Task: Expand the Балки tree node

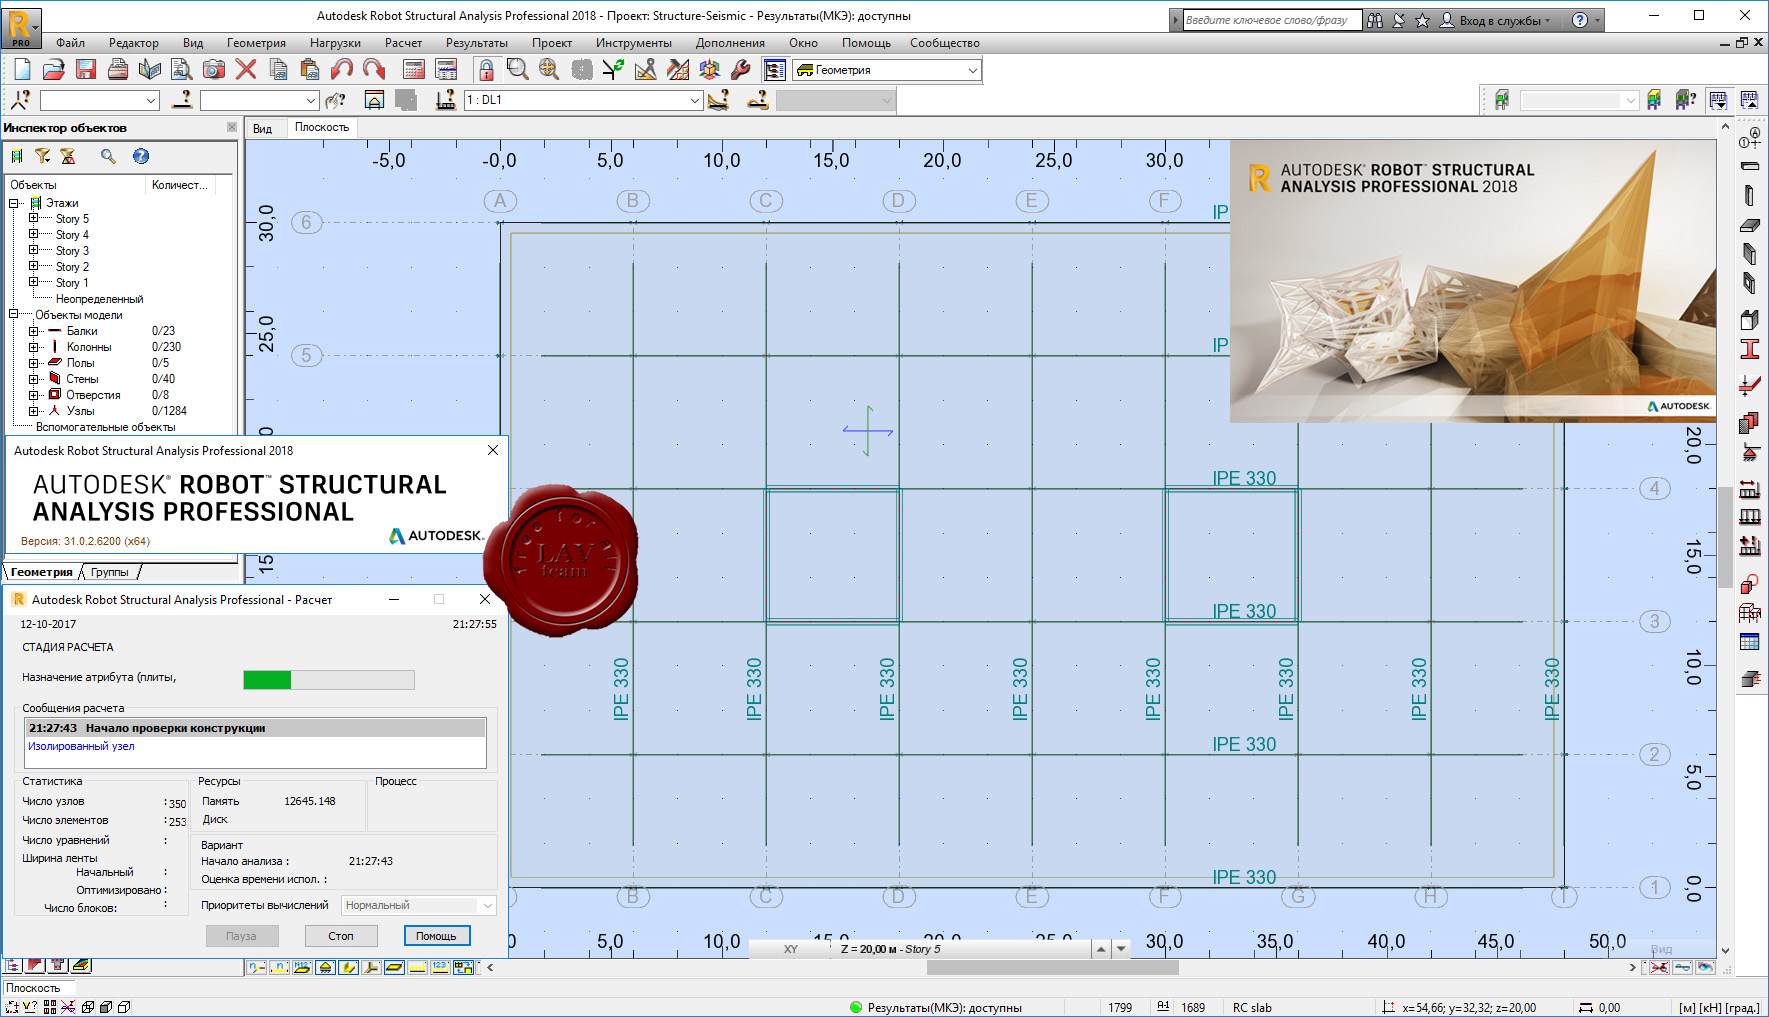Action: point(33,331)
